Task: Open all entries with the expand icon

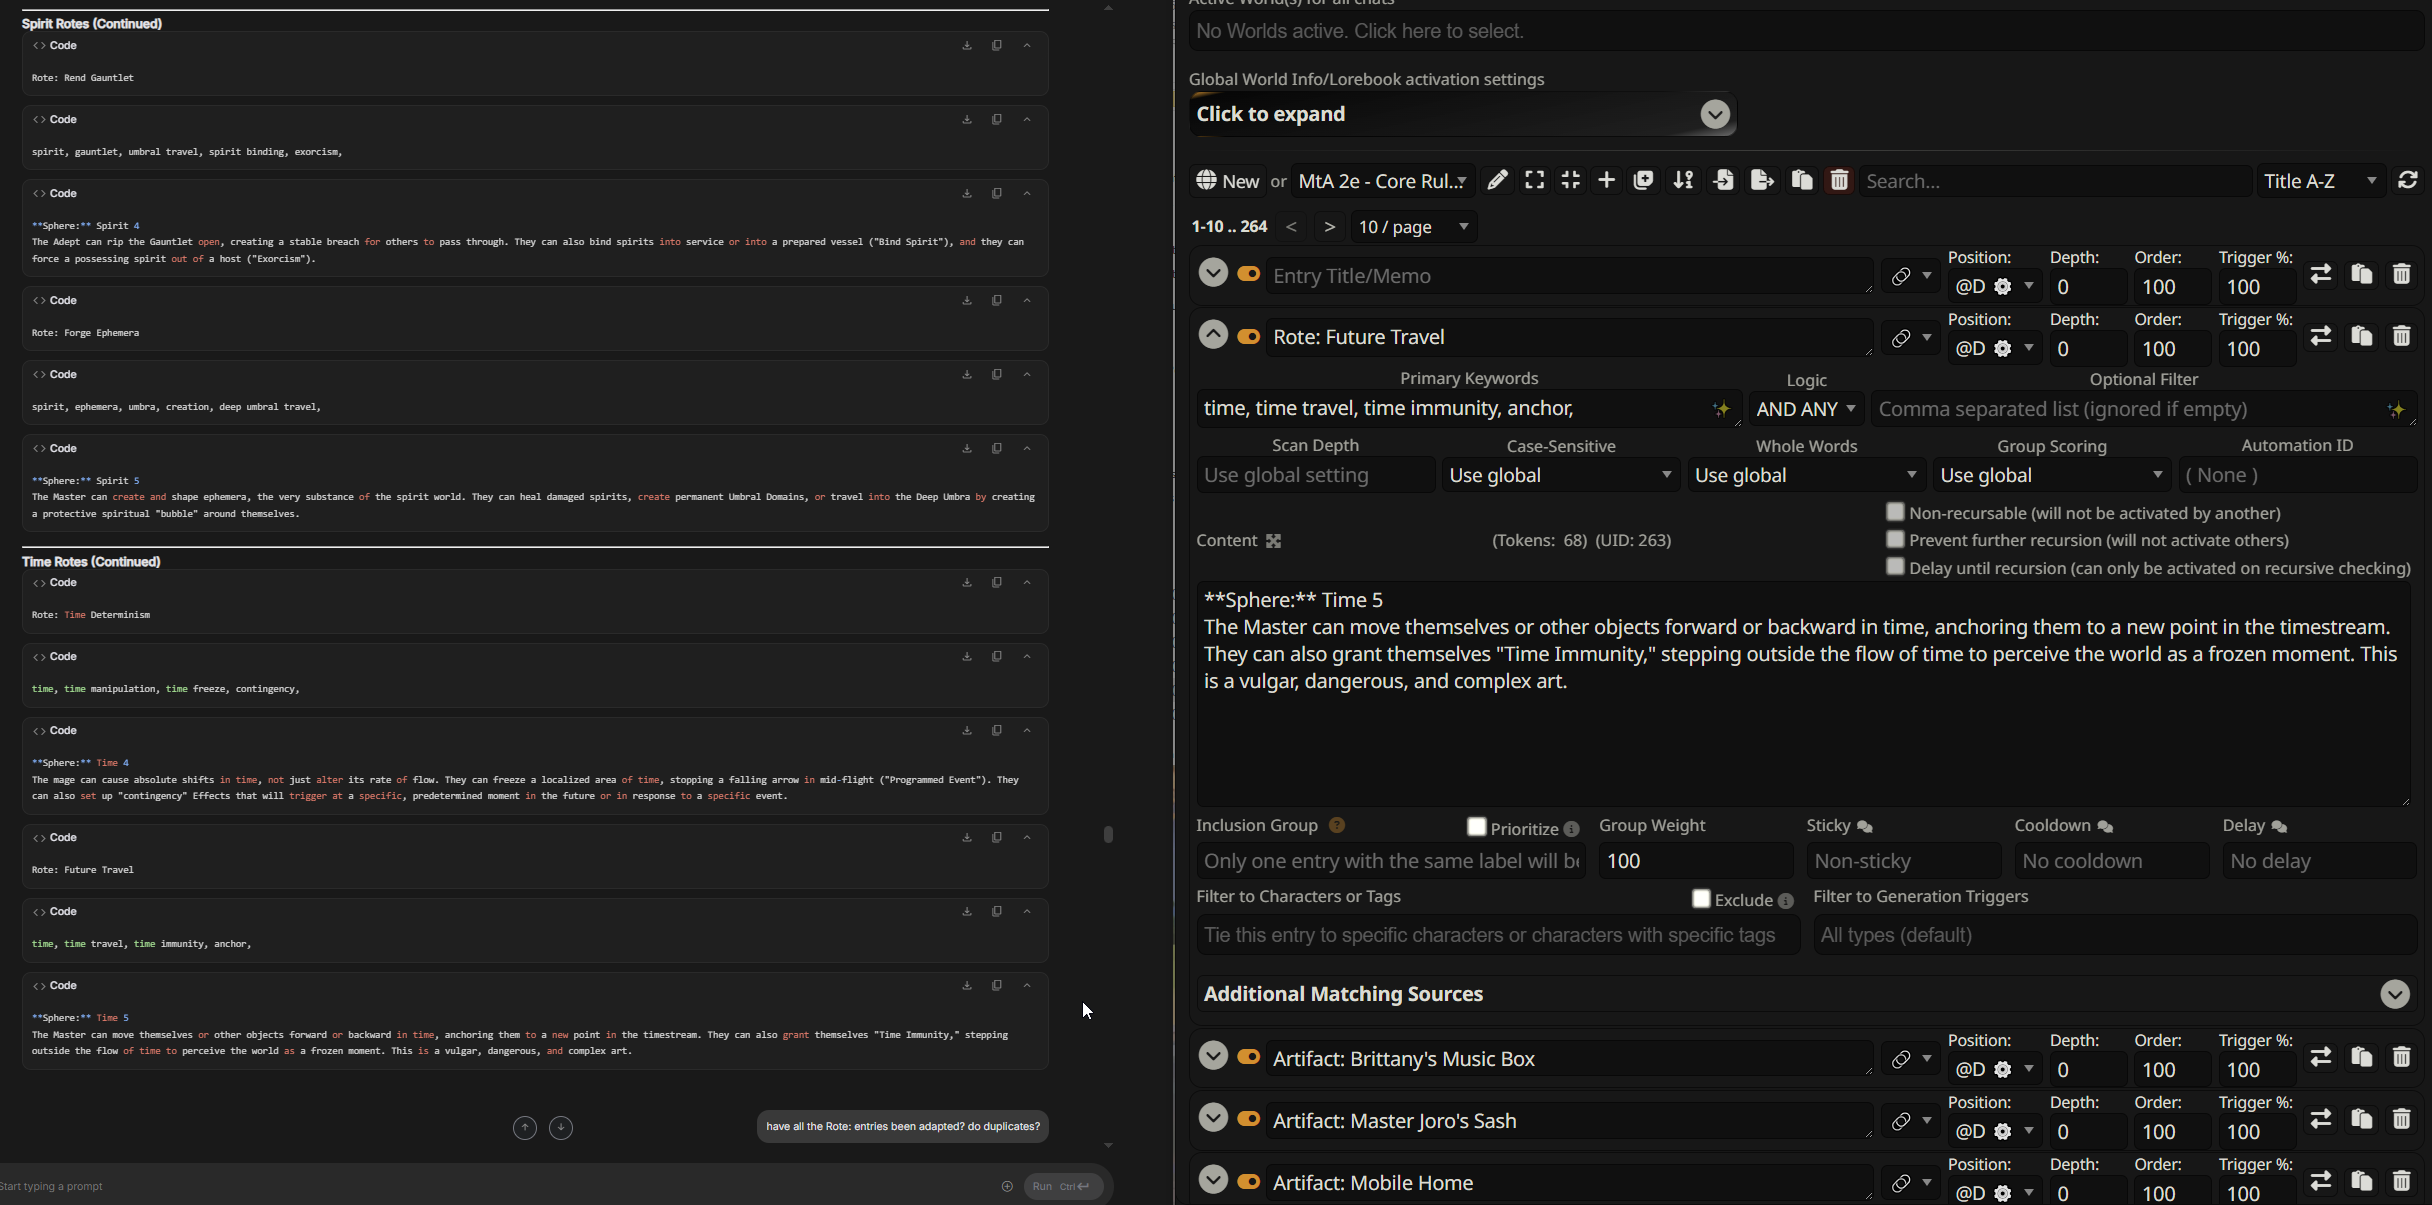Action: tap(1534, 180)
